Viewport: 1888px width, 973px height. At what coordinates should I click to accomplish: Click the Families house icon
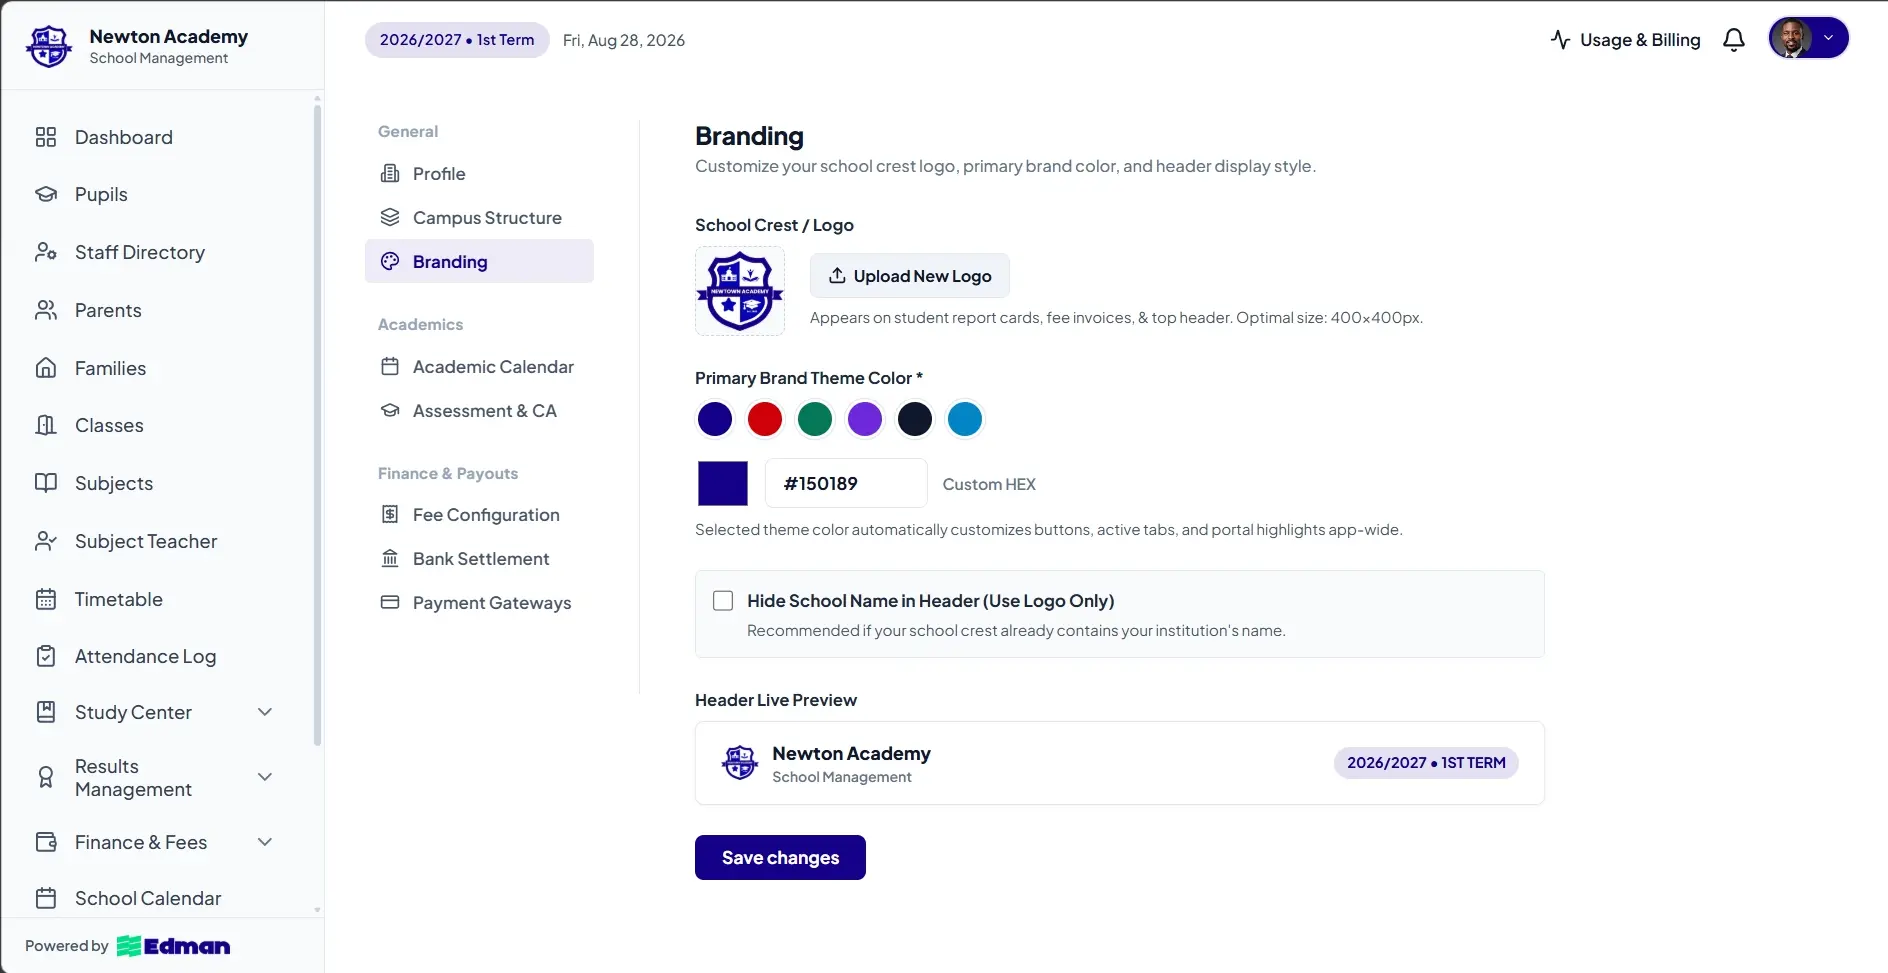[x=46, y=368]
